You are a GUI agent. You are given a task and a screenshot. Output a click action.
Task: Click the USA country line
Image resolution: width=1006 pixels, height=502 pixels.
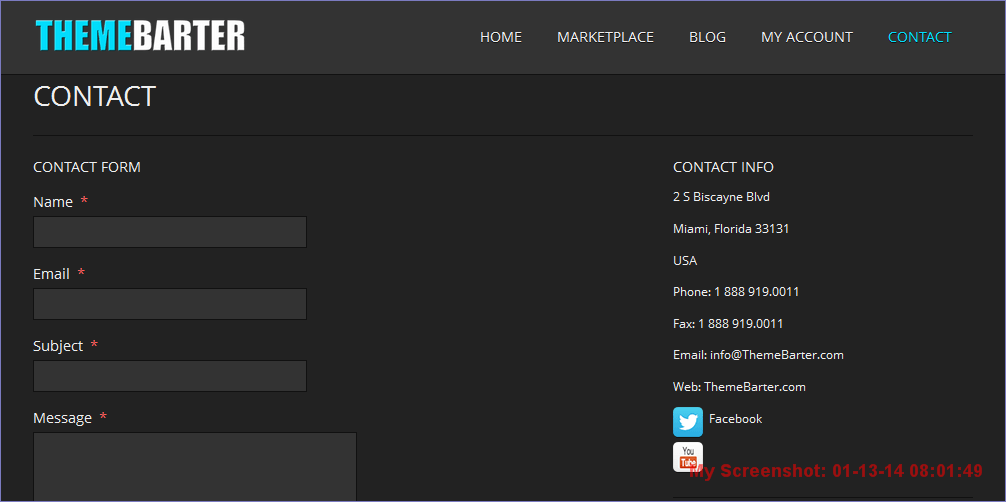point(685,261)
